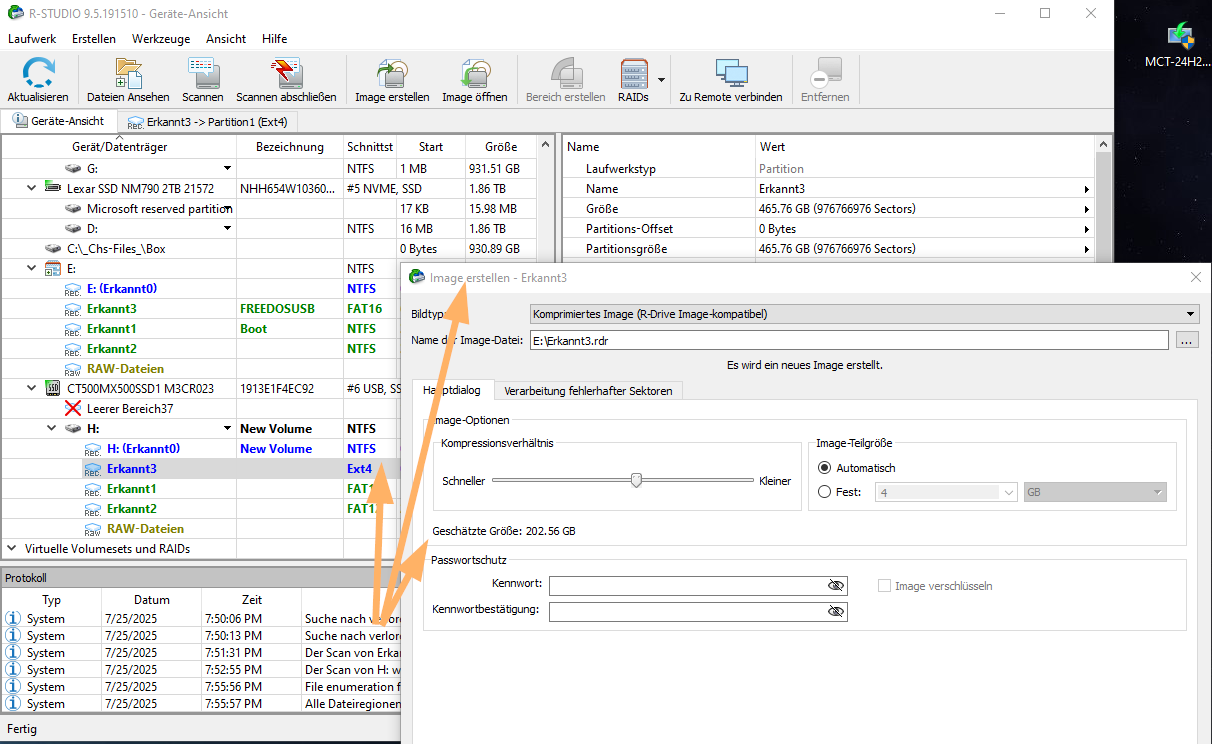Close the Image erstellen dialog
This screenshot has width=1212, height=744.
click(x=1196, y=277)
